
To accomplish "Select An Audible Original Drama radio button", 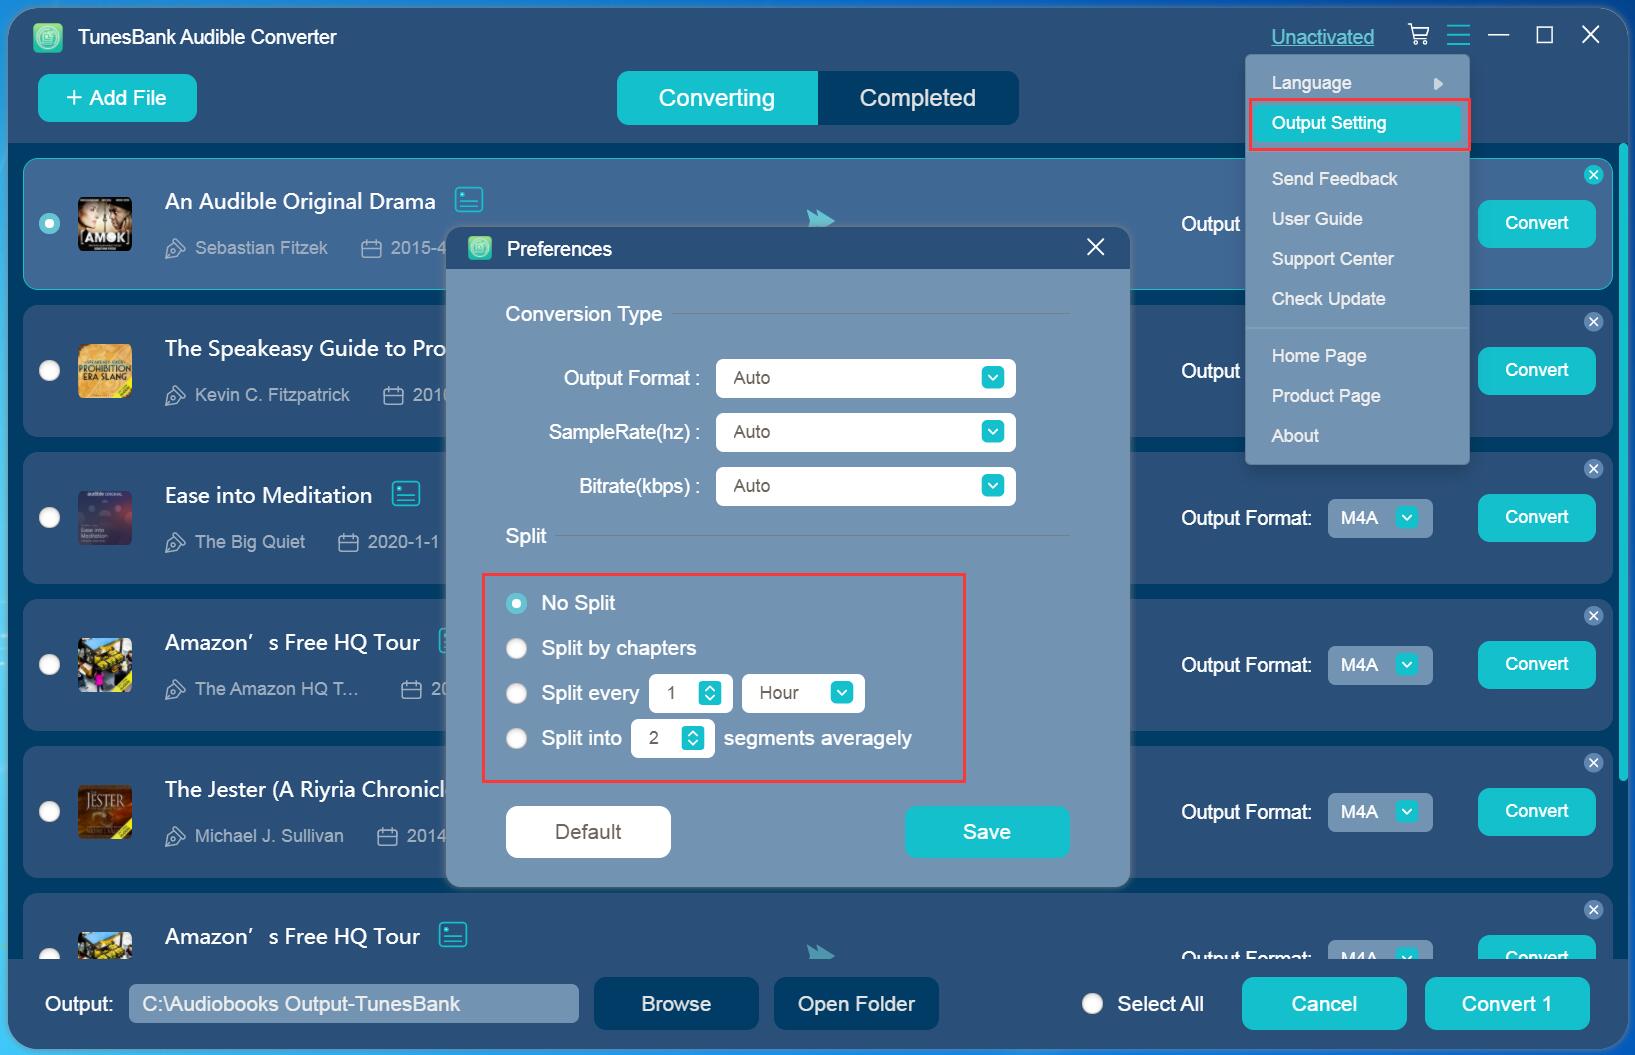I will tap(49, 224).
